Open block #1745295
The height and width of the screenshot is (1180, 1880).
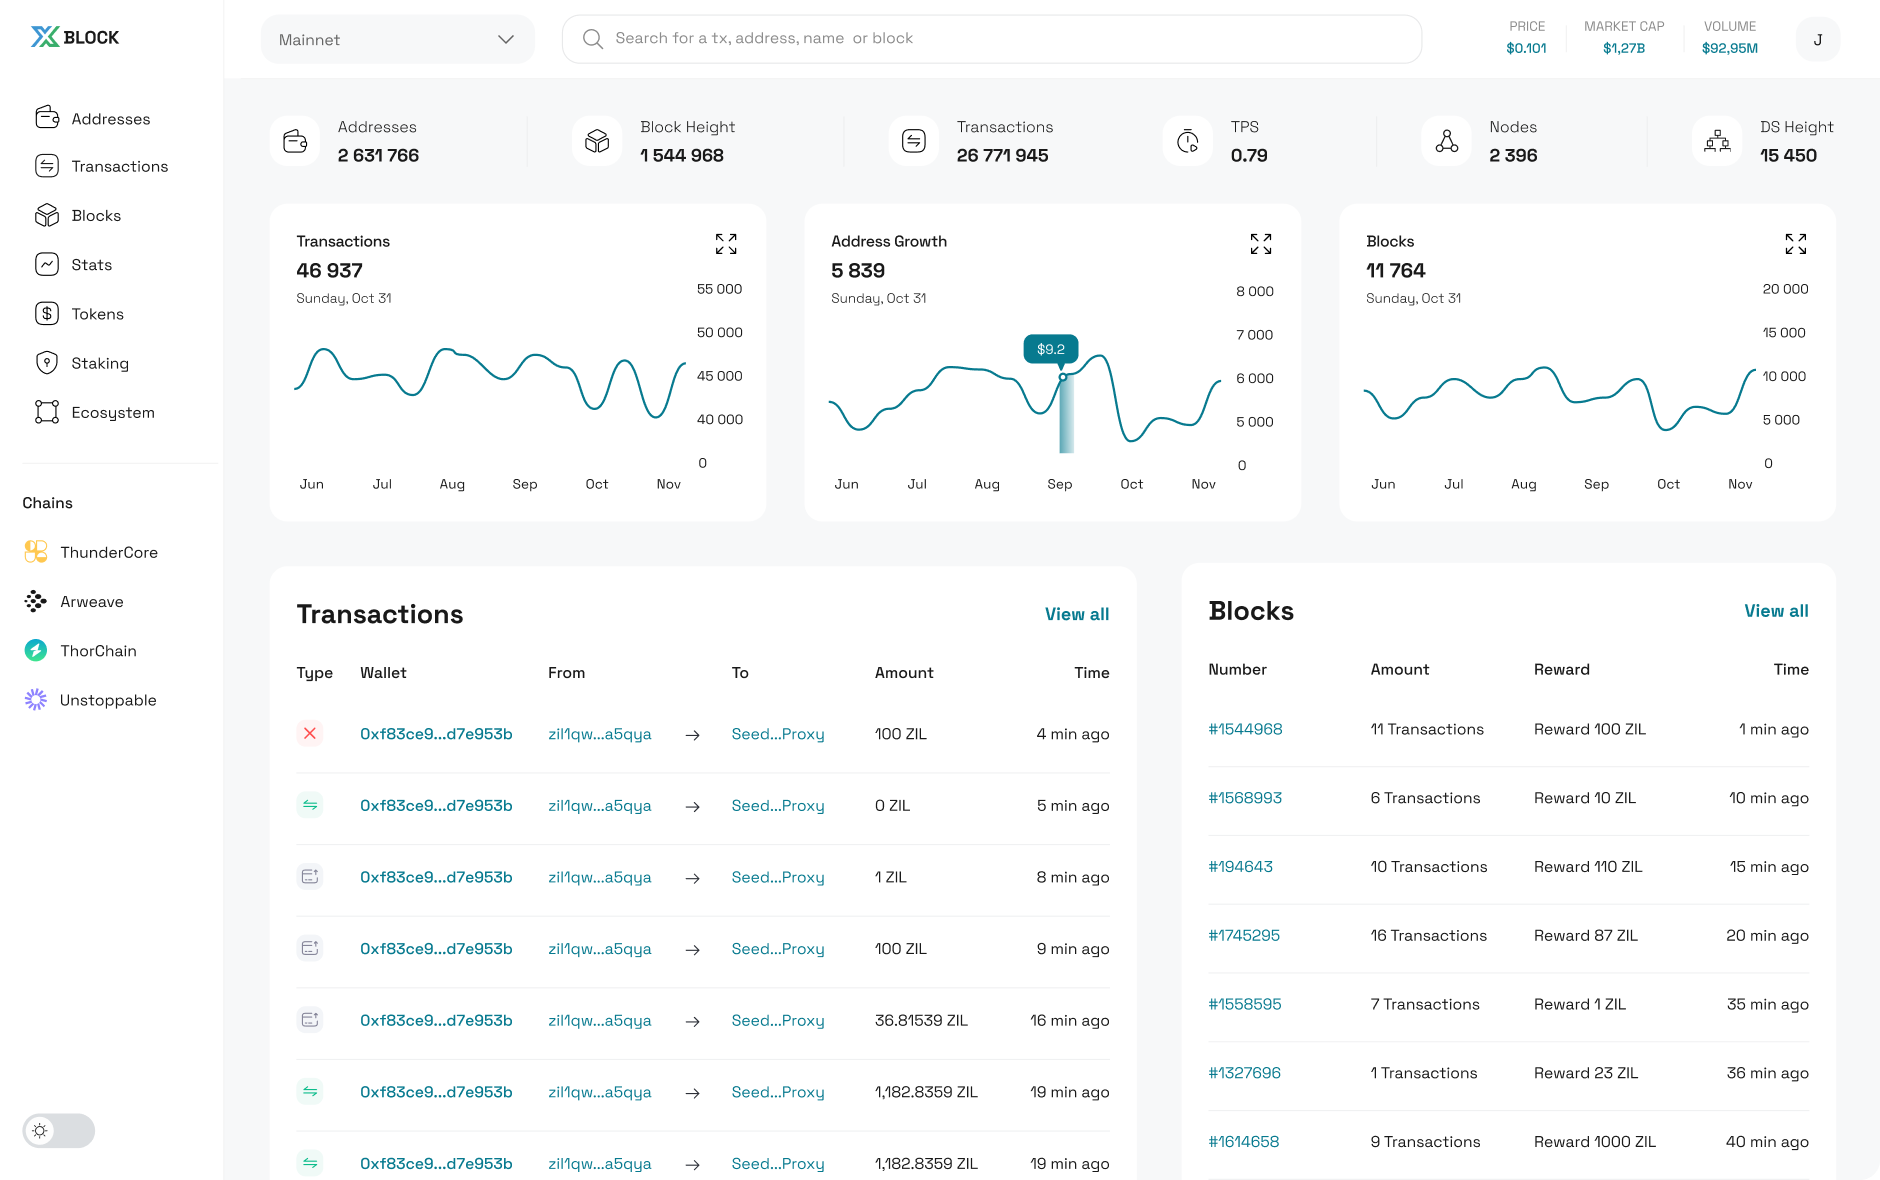click(x=1244, y=936)
